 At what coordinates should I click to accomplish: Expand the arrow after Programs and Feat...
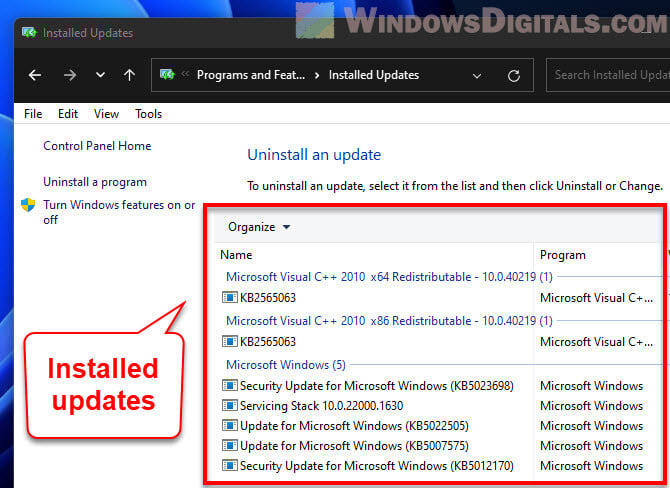coord(317,76)
